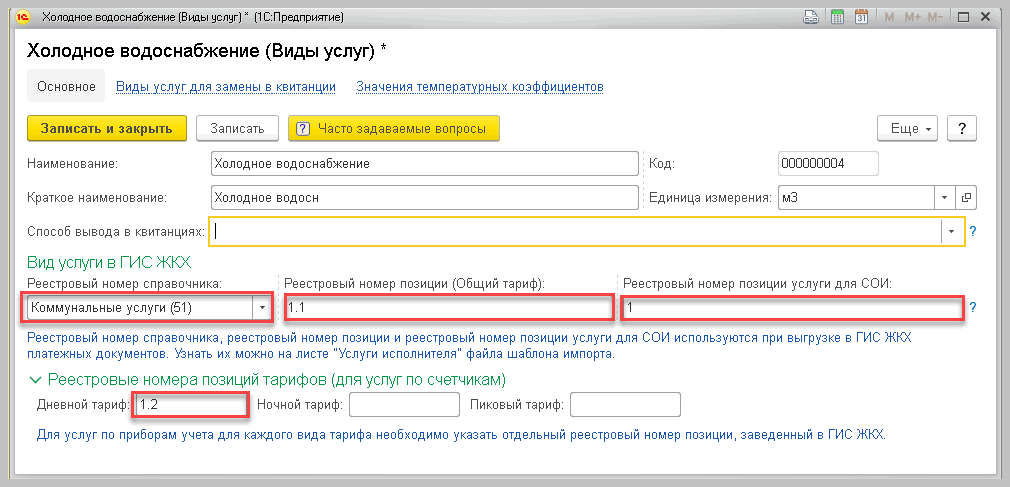Open Значения температурных коэффициентов tab

point(479,87)
